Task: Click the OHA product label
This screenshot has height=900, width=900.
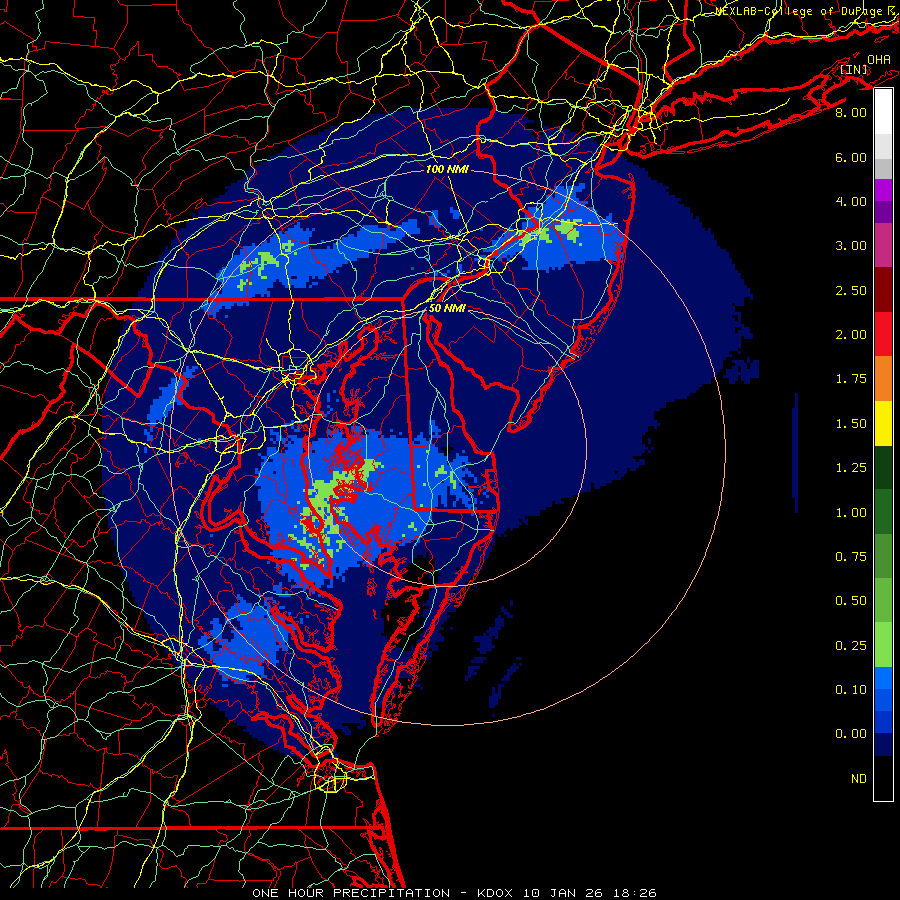Action: (x=879, y=60)
